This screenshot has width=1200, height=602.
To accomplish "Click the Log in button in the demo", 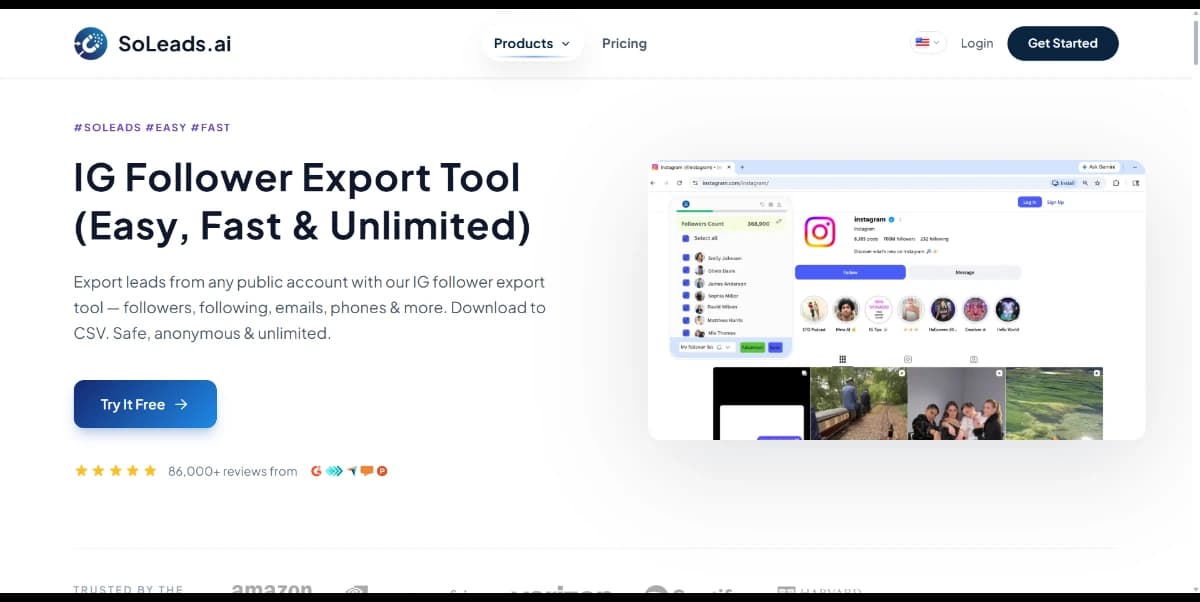I will point(1030,202).
